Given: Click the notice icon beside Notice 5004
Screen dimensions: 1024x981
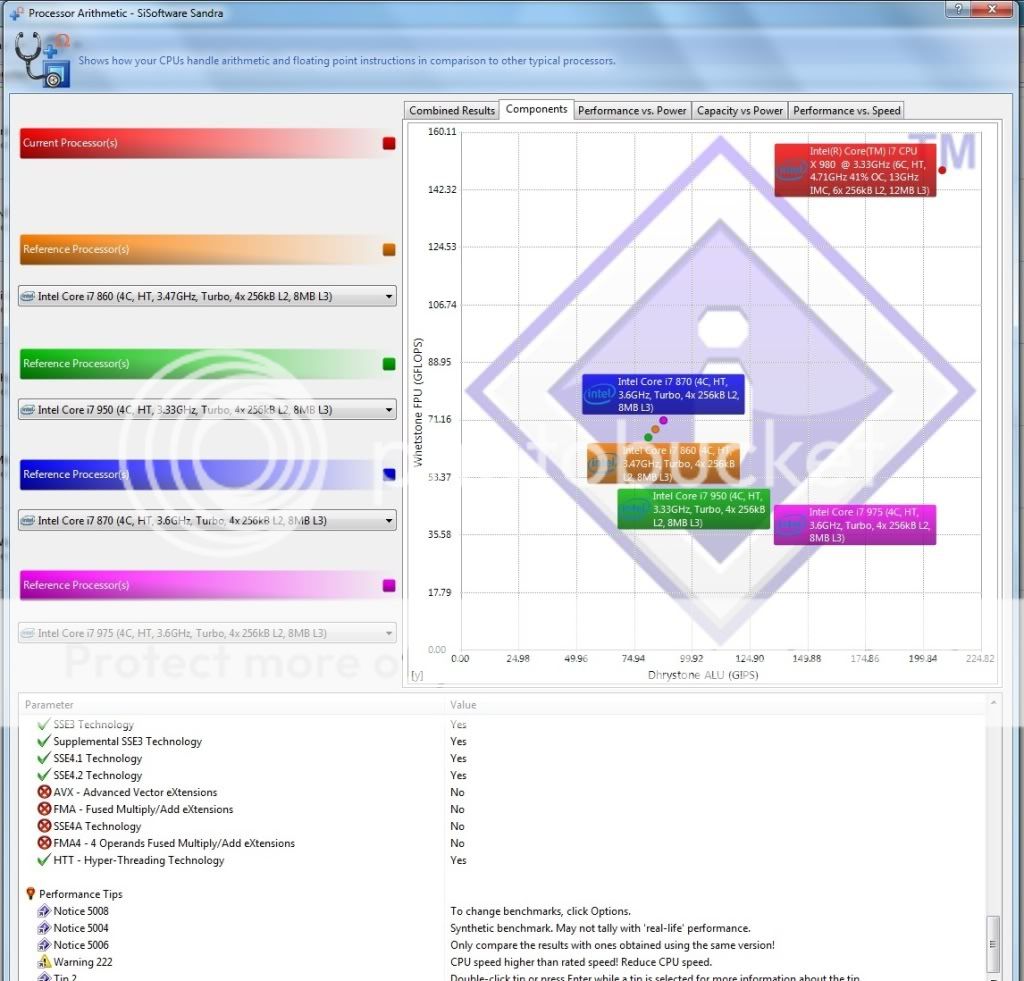Looking at the screenshot, I should (x=44, y=928).
